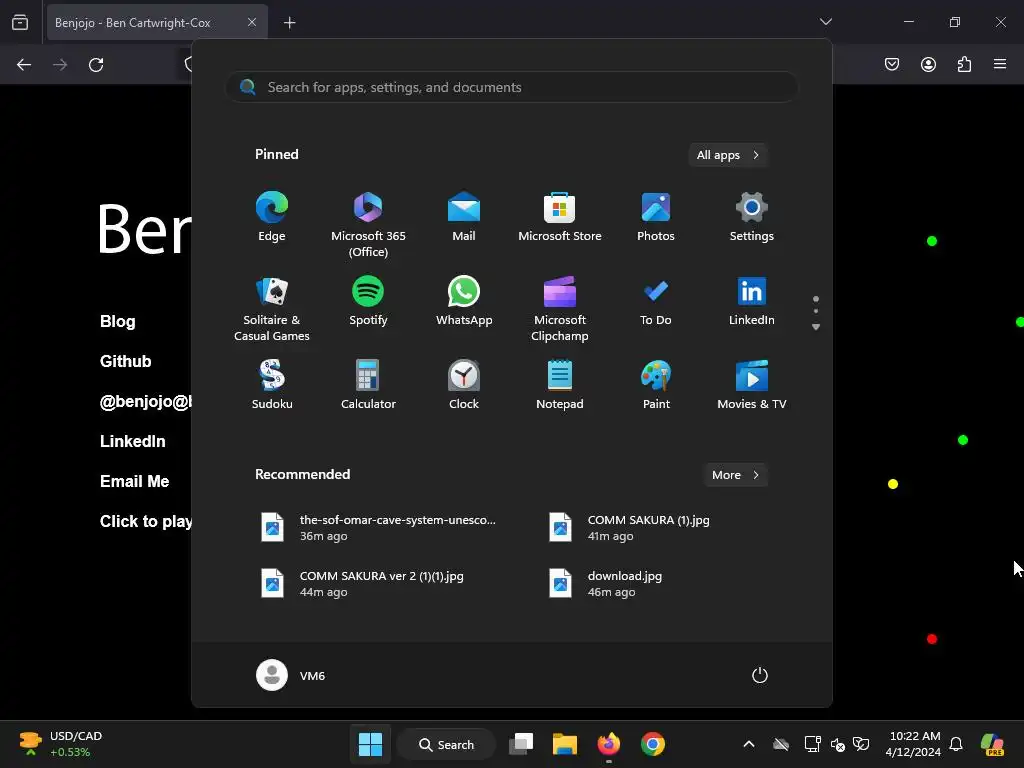This screenshot has height=768, width=1024.
Task: Open File Explorer from taskbar
Action: tap(564, 744)
